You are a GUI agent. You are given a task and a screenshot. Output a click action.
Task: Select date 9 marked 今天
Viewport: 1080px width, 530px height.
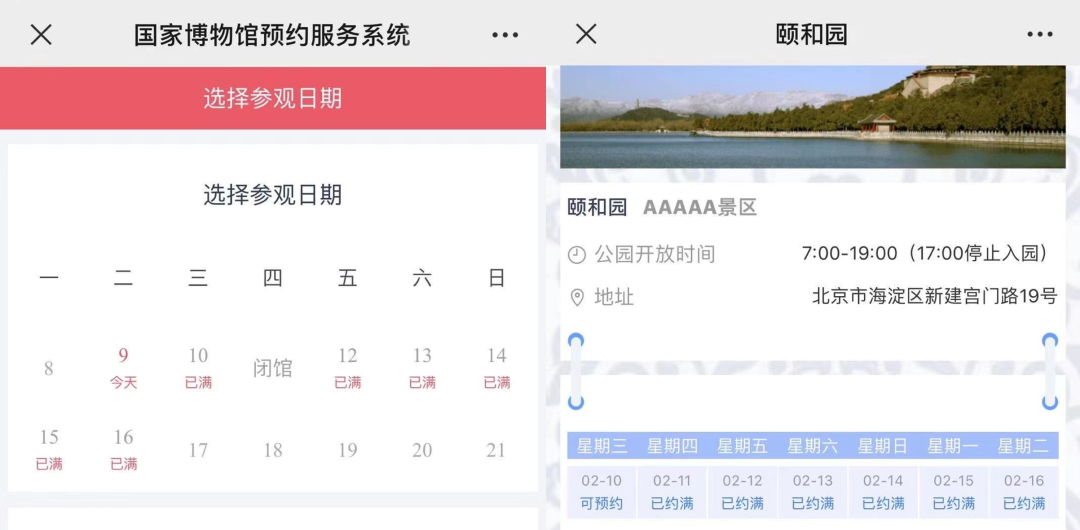click(123, 368)
